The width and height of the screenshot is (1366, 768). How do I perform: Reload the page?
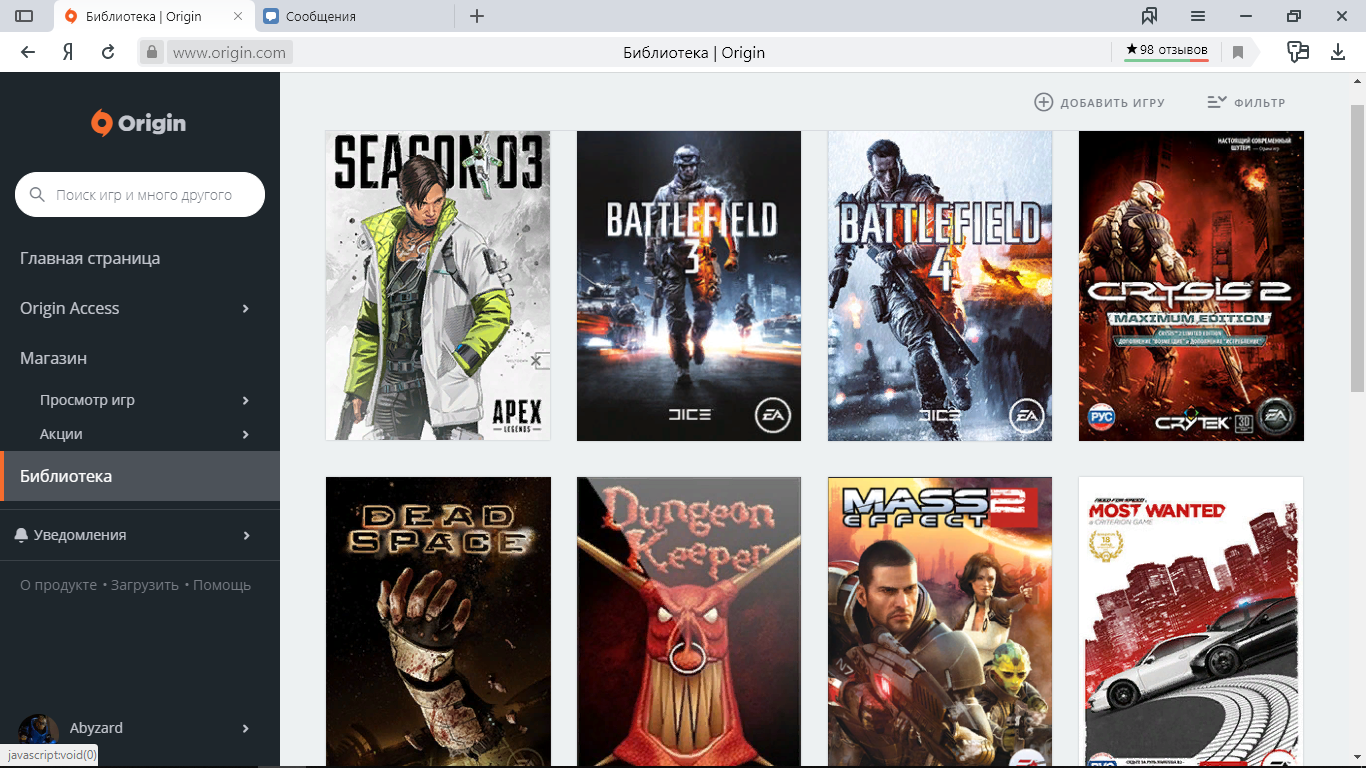(x=108, y=52)
